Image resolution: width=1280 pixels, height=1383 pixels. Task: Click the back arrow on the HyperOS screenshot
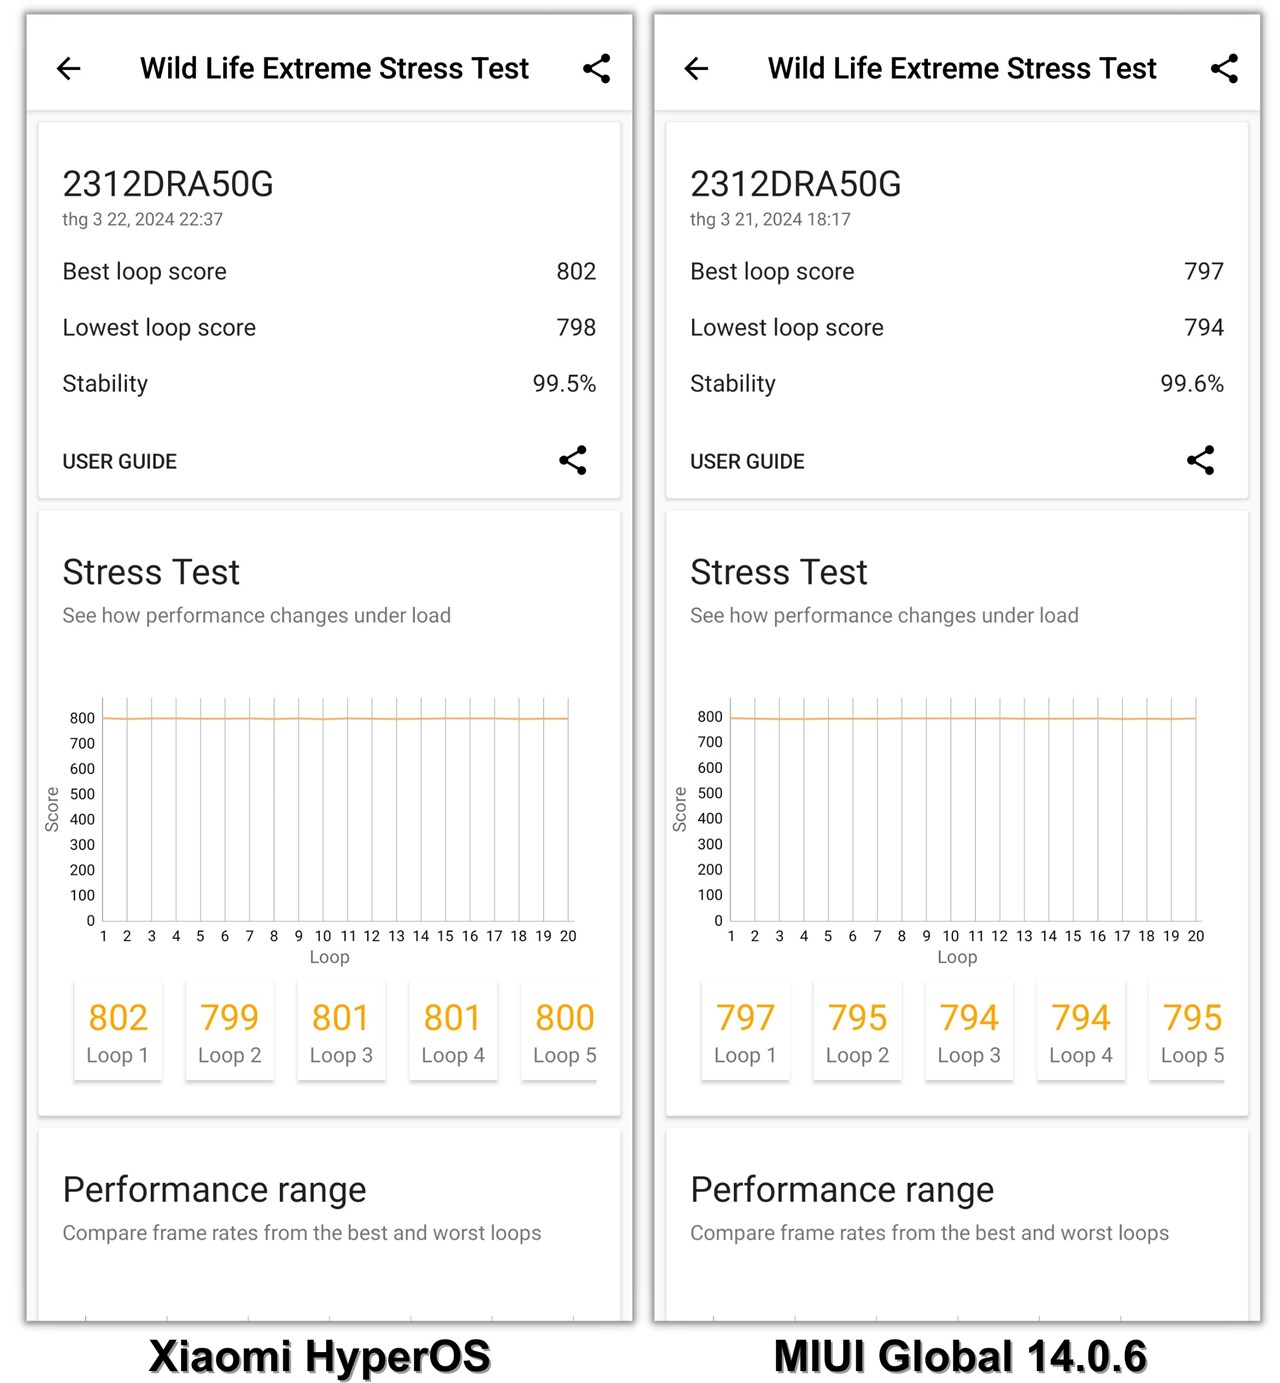(68, 68)
